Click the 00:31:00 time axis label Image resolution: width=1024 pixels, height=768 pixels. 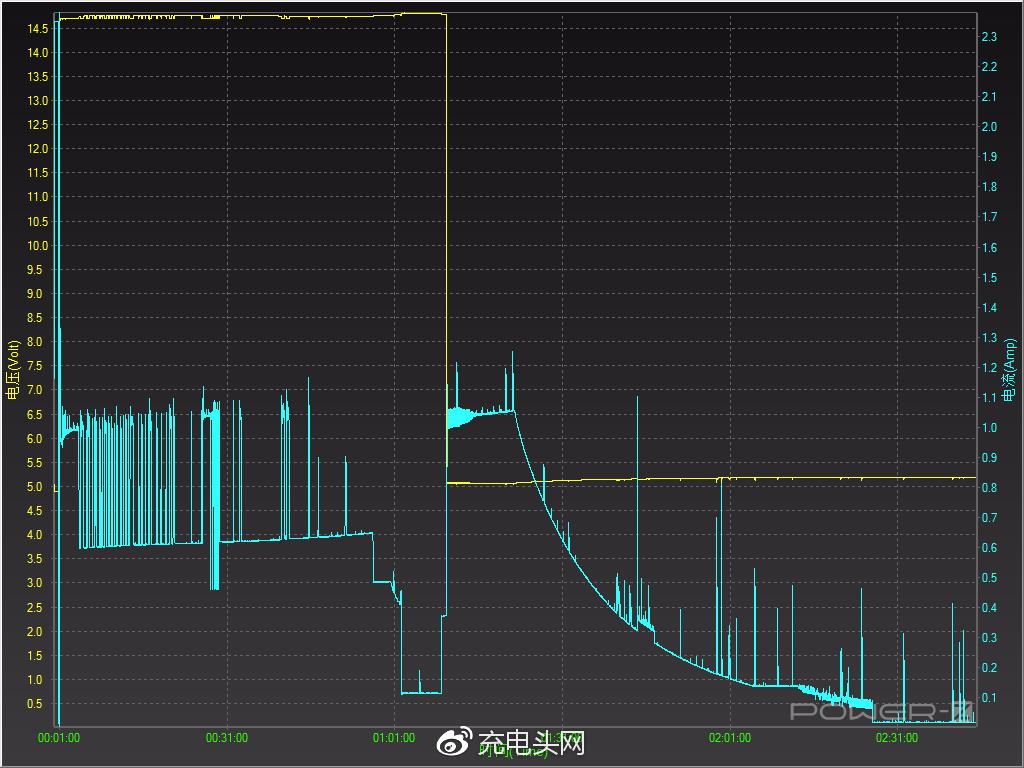[227, 738]
